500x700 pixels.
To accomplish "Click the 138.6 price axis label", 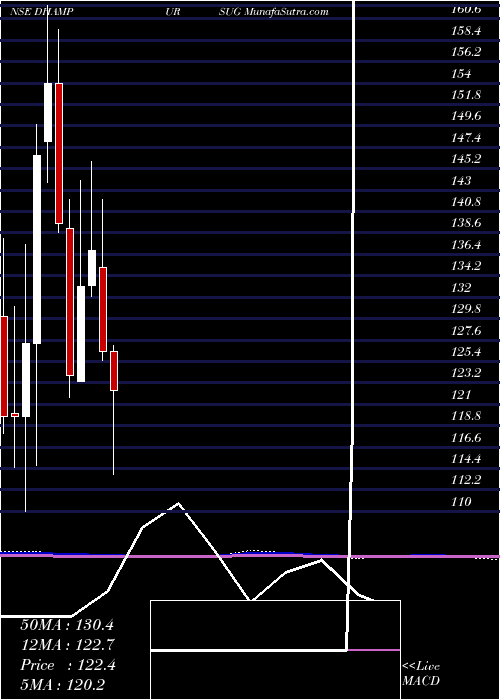I will click(466, 223).
